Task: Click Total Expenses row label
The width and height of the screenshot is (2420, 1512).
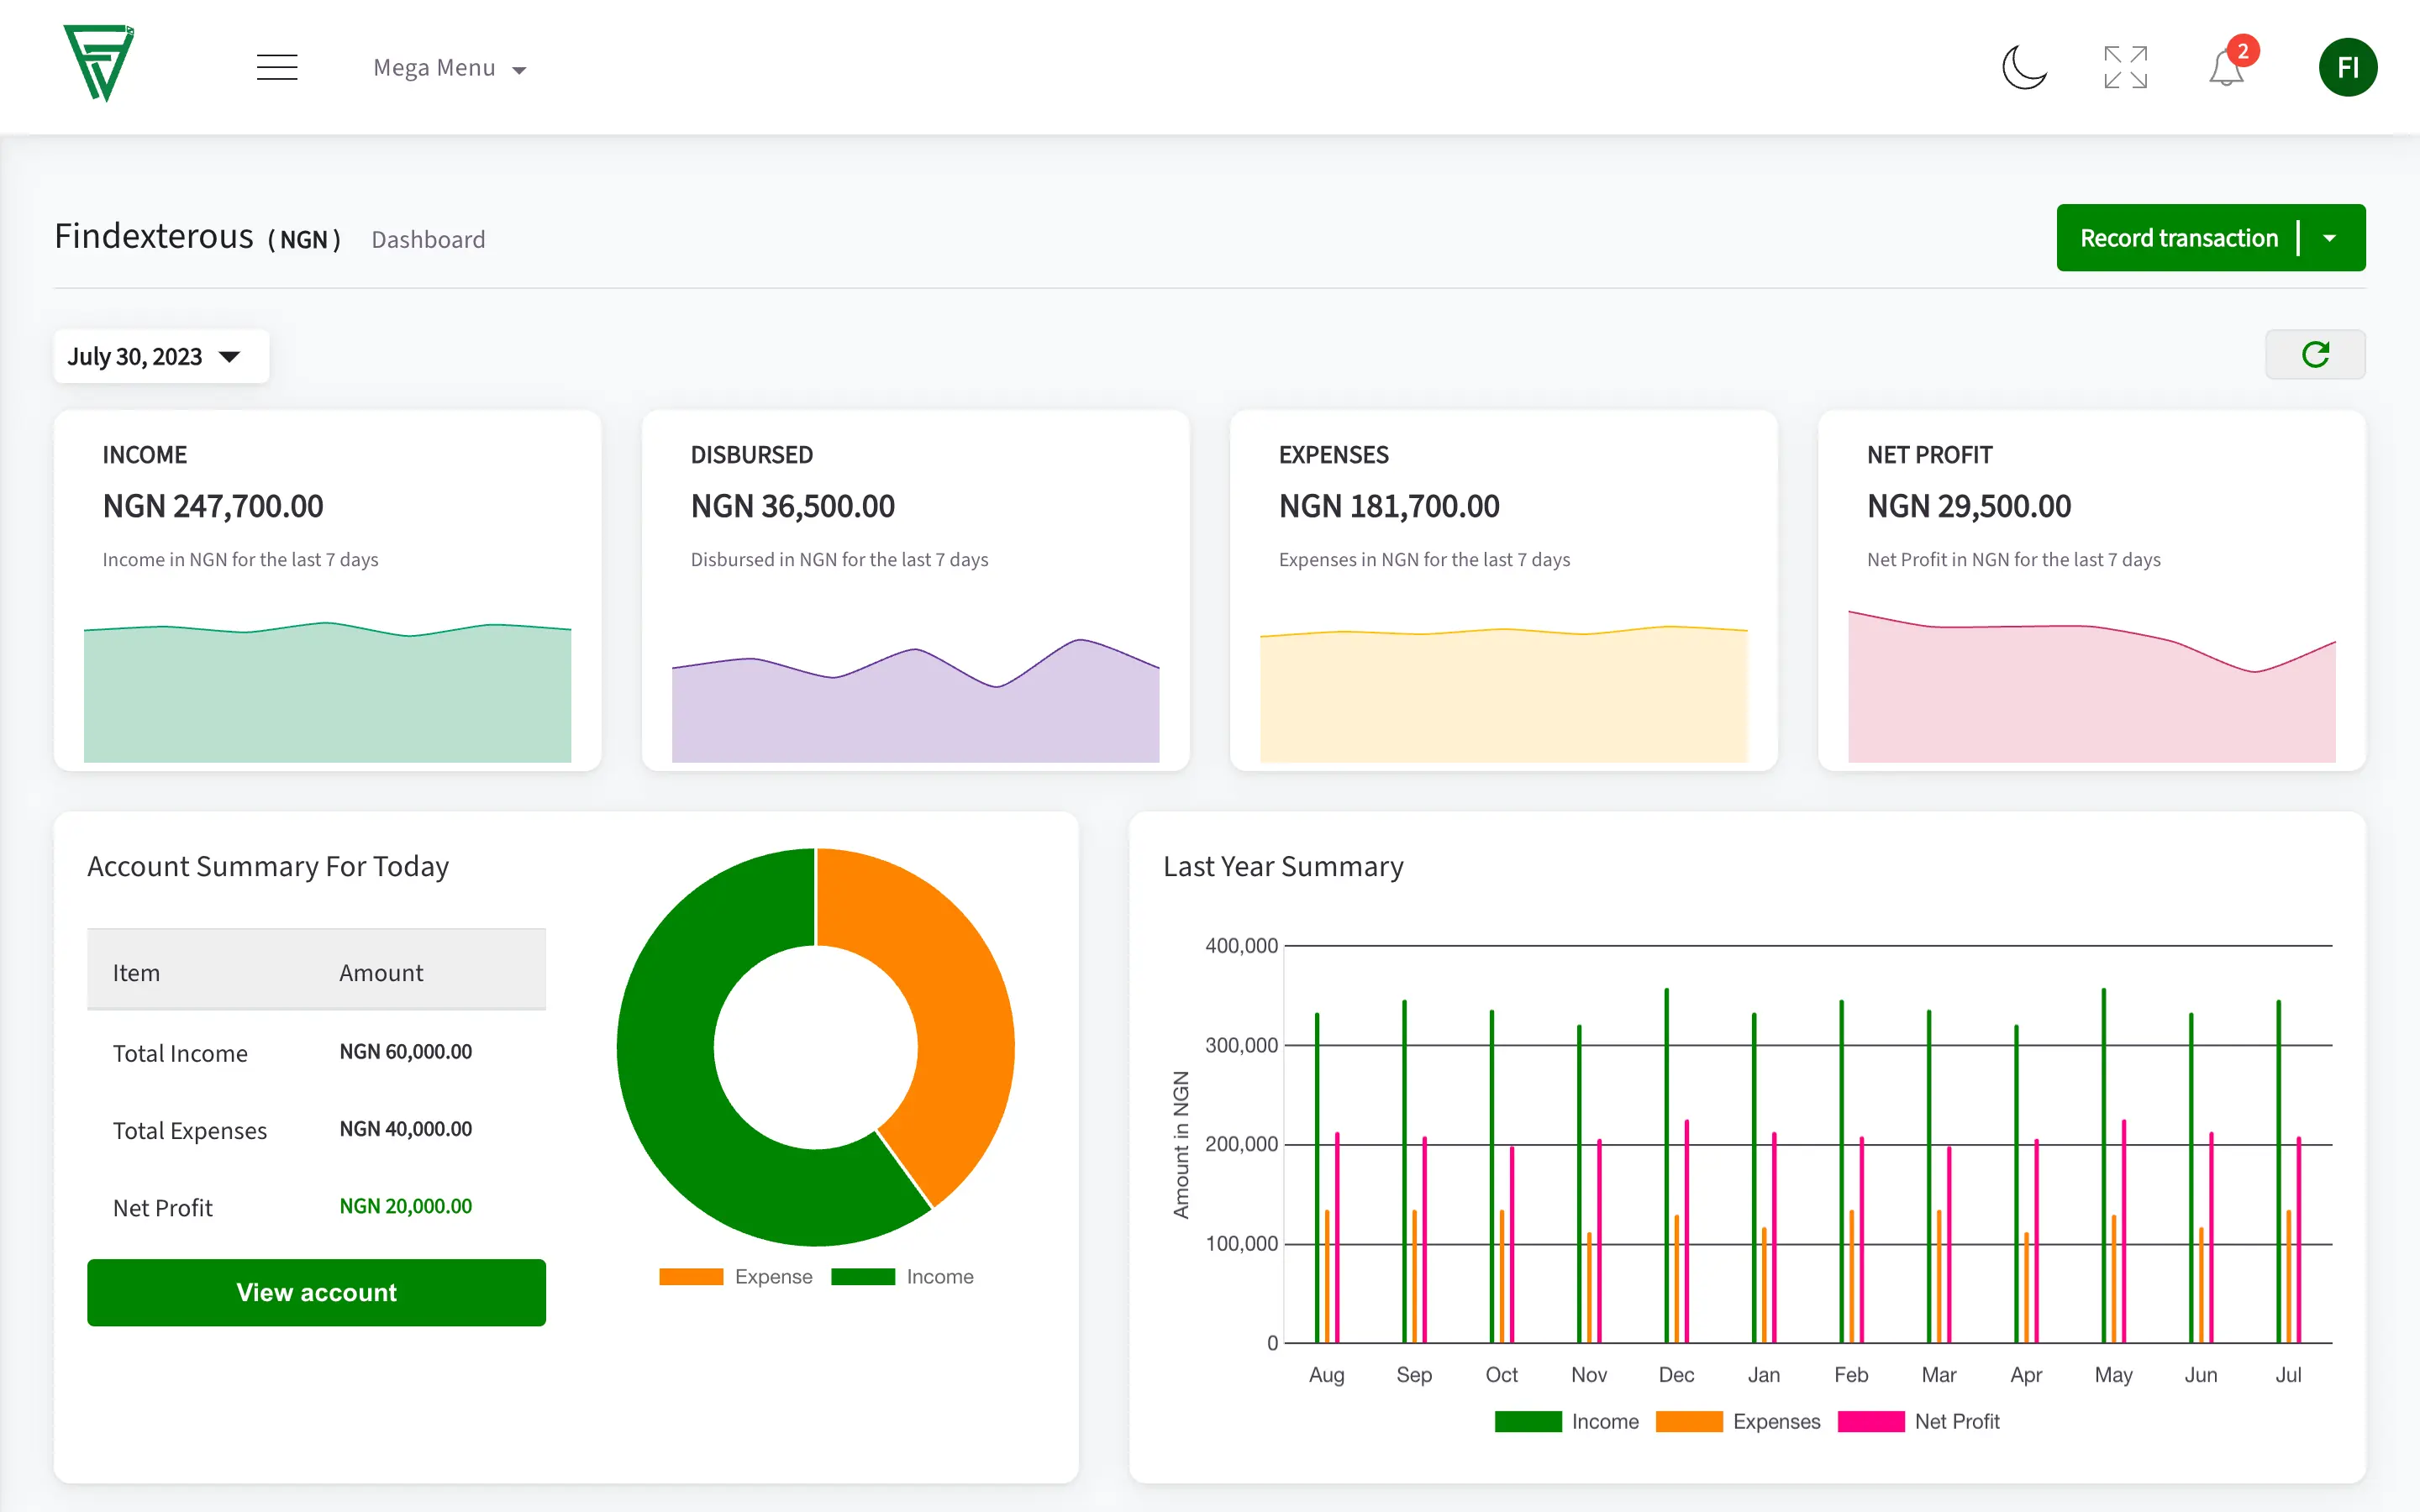Action: click(x=190, y=1130)
